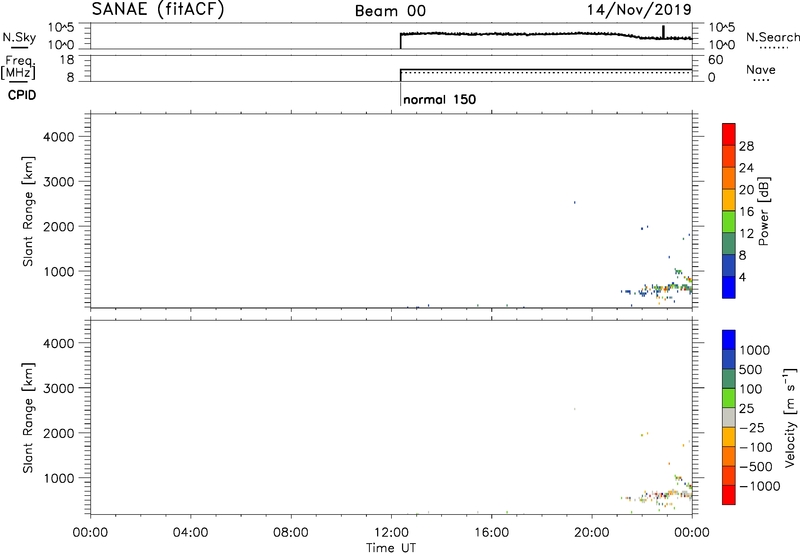800x554 pixels.
Task: Click the 'normal 150' CPID annotation
Action: [439, 99]
